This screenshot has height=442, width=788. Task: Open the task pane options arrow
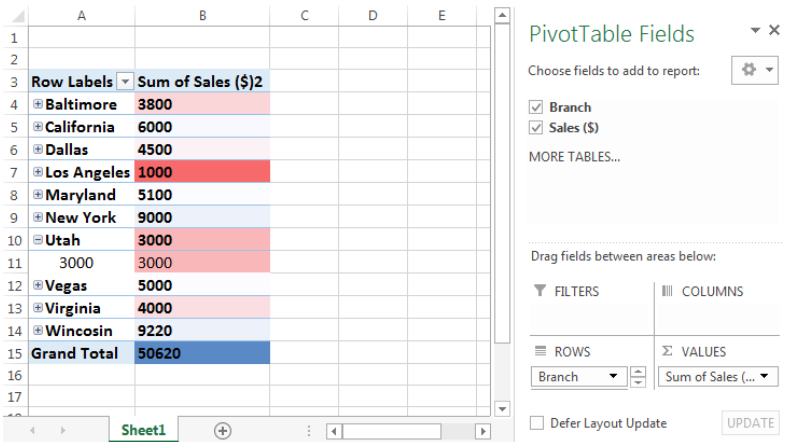755,31
